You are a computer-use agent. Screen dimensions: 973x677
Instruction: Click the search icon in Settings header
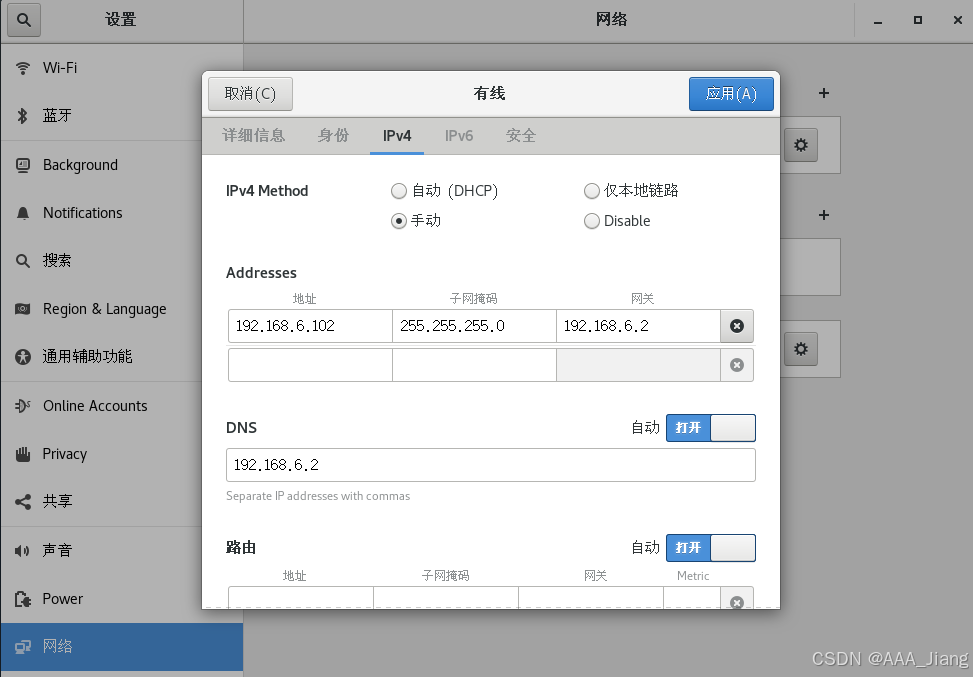24,20
